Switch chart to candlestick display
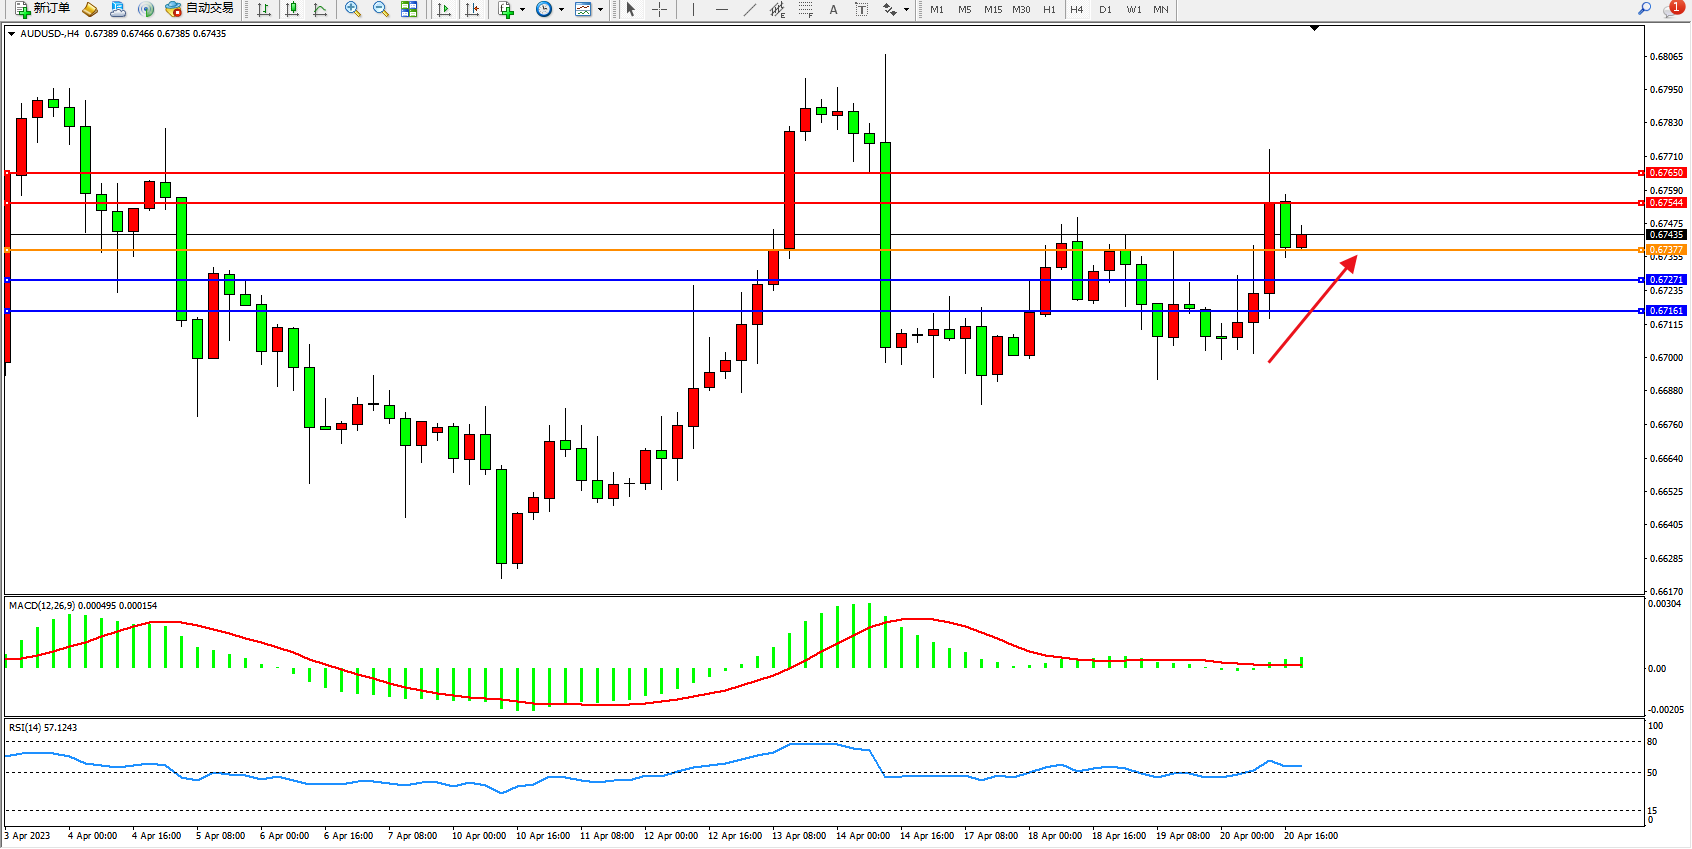The image size is (1692, 849). pos(292,9)
